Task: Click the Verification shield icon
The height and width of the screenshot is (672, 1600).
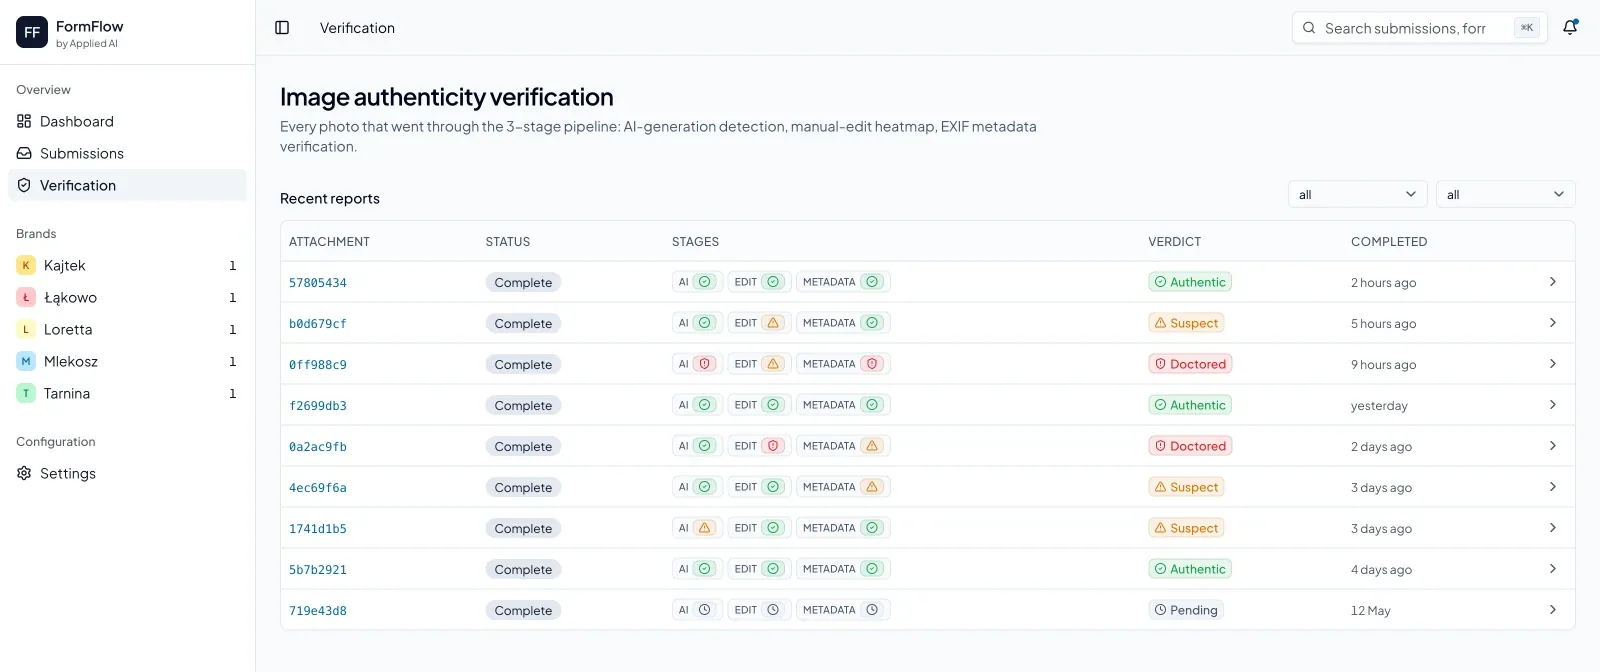Action: coord(24,185)
